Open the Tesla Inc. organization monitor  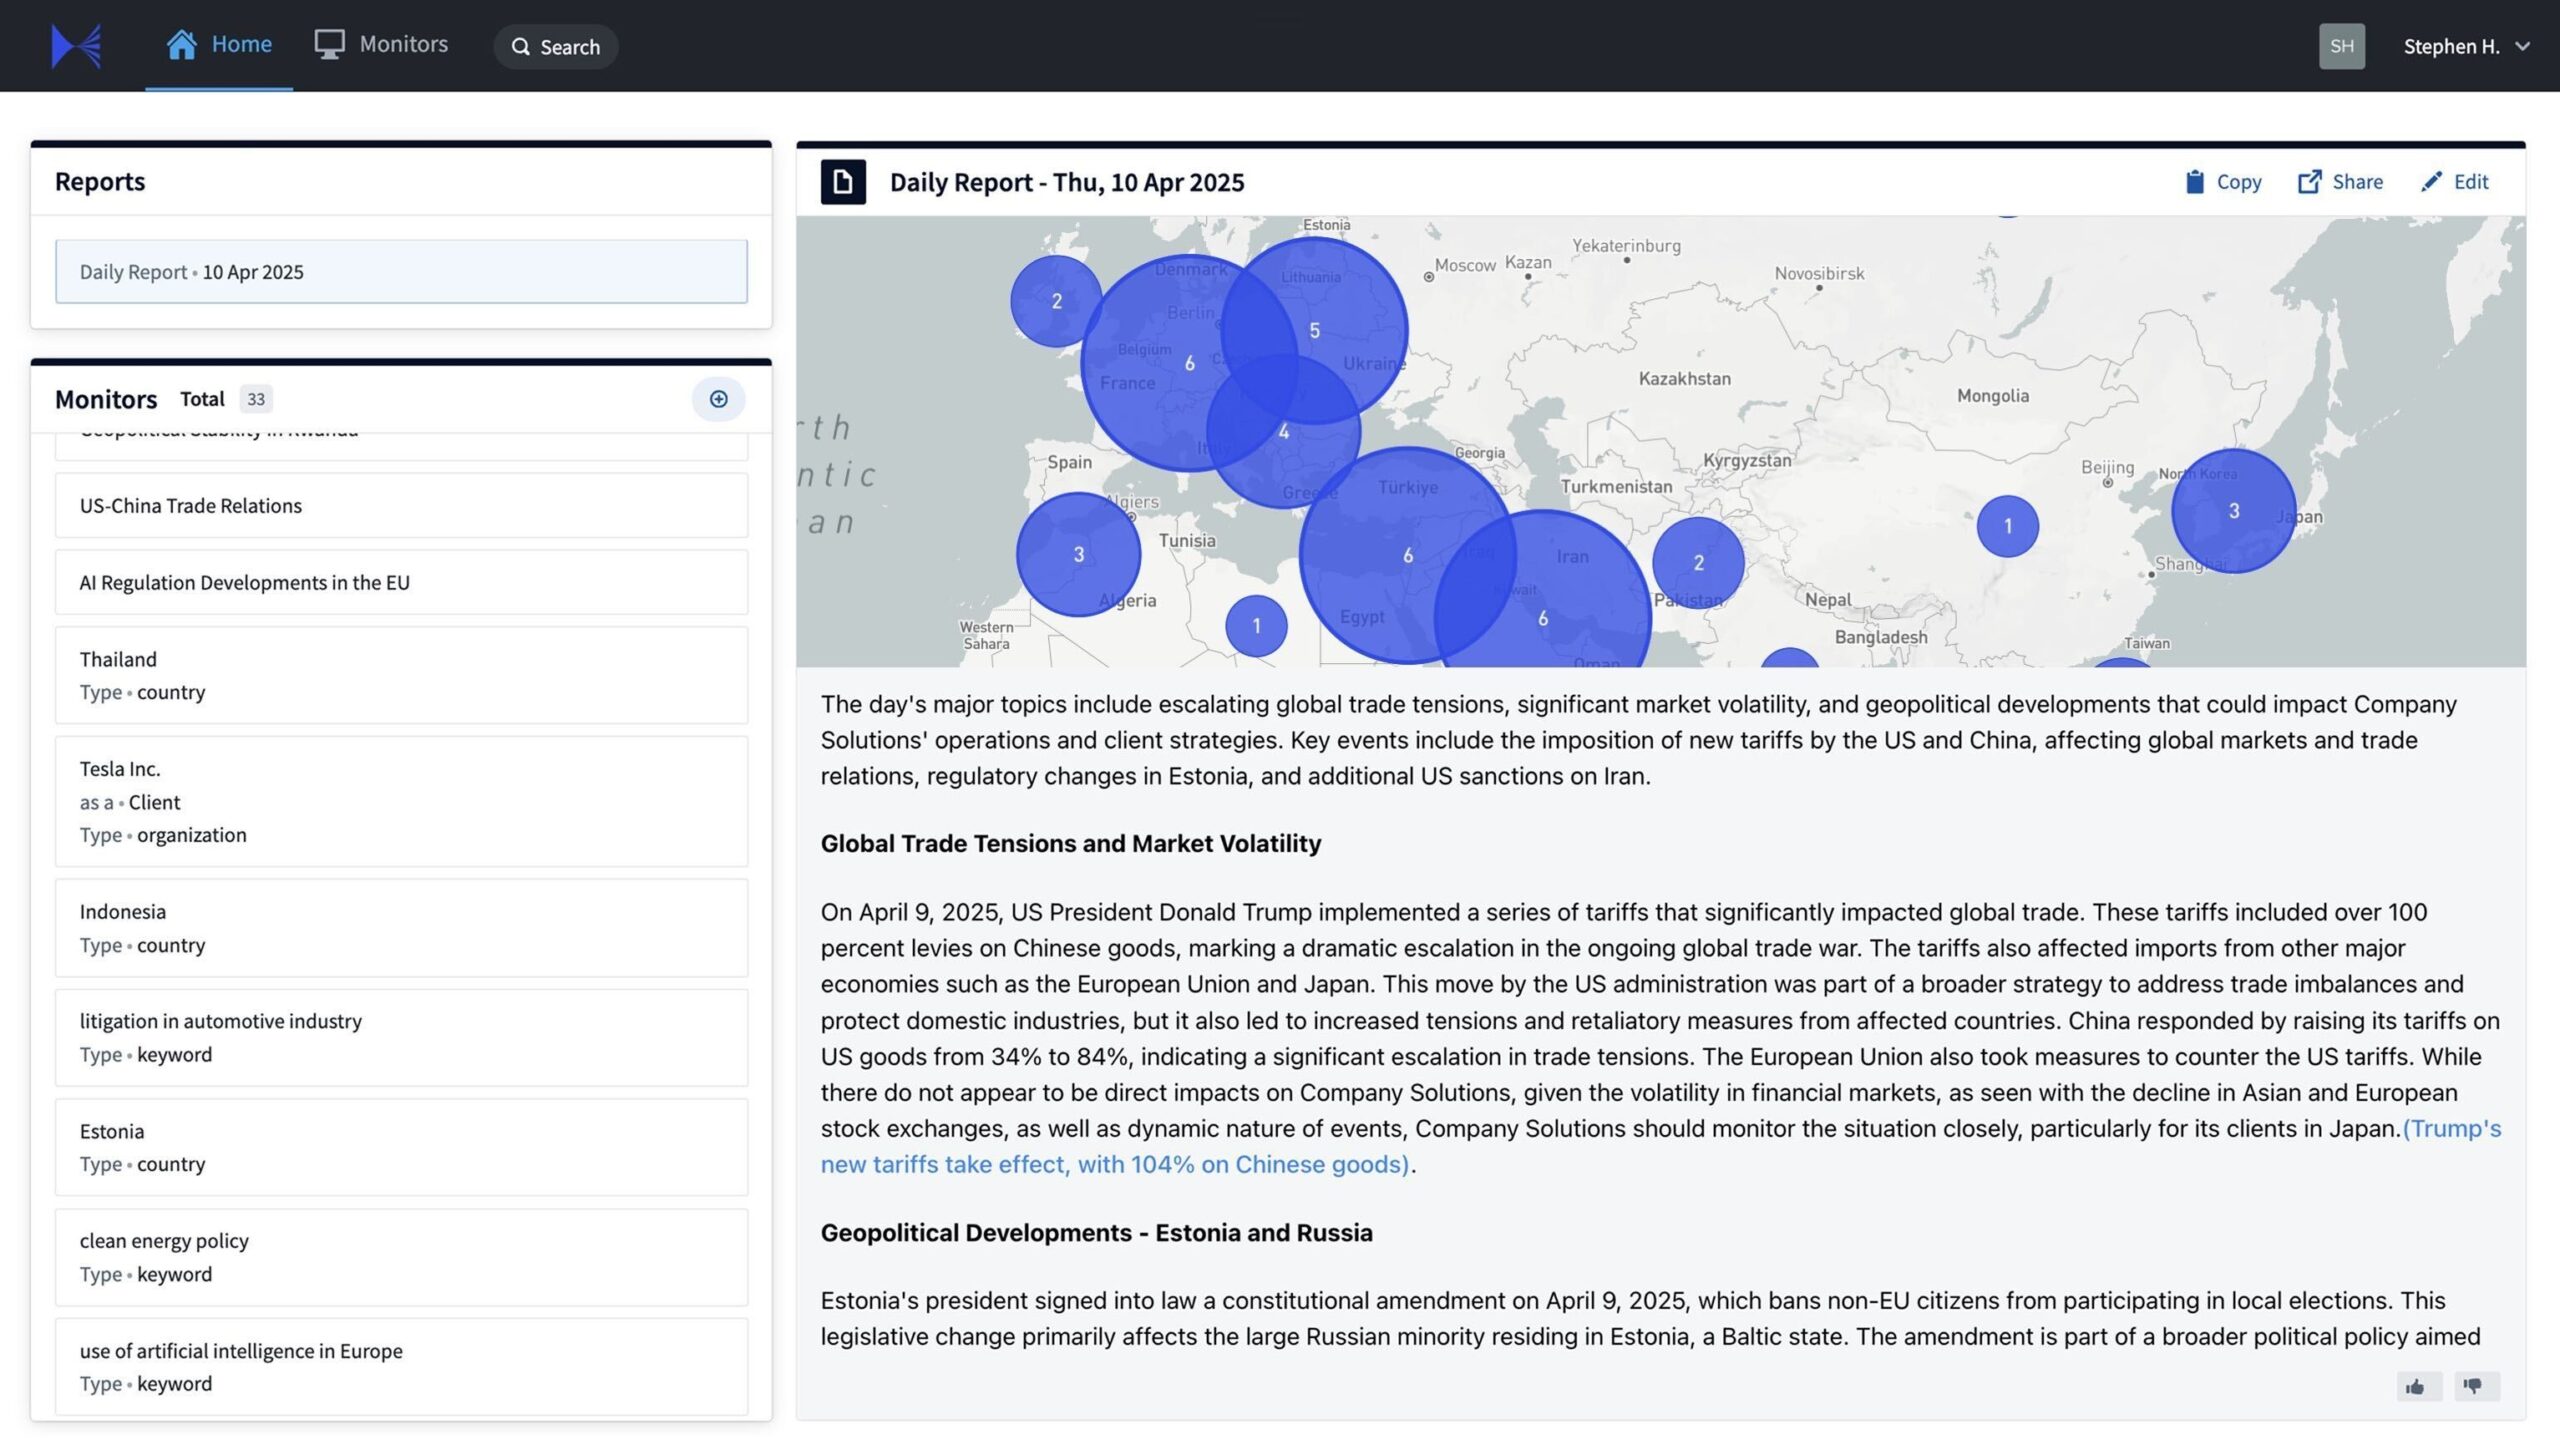[401, 801]
